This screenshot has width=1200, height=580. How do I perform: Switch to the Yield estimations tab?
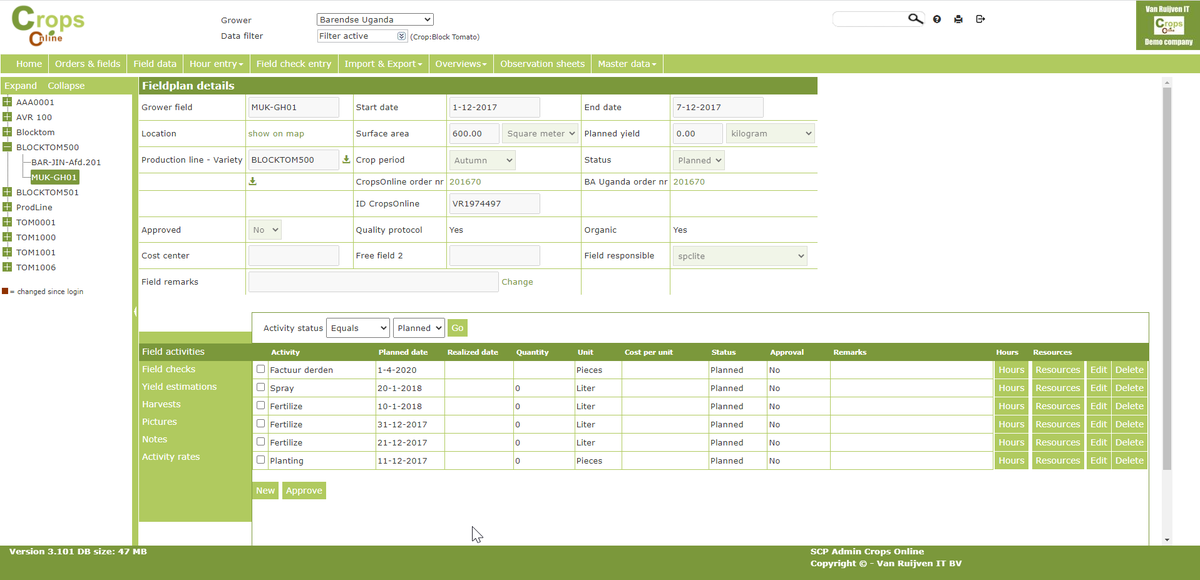point(179,387)
